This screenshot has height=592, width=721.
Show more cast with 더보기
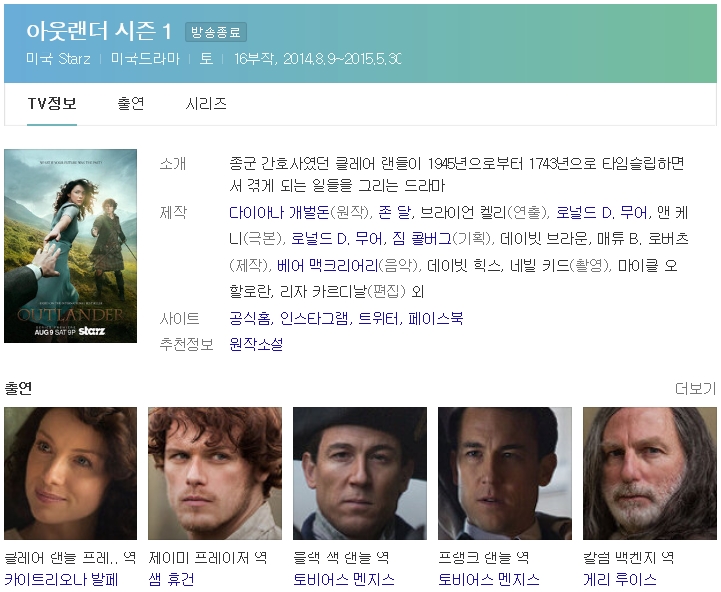695,389
